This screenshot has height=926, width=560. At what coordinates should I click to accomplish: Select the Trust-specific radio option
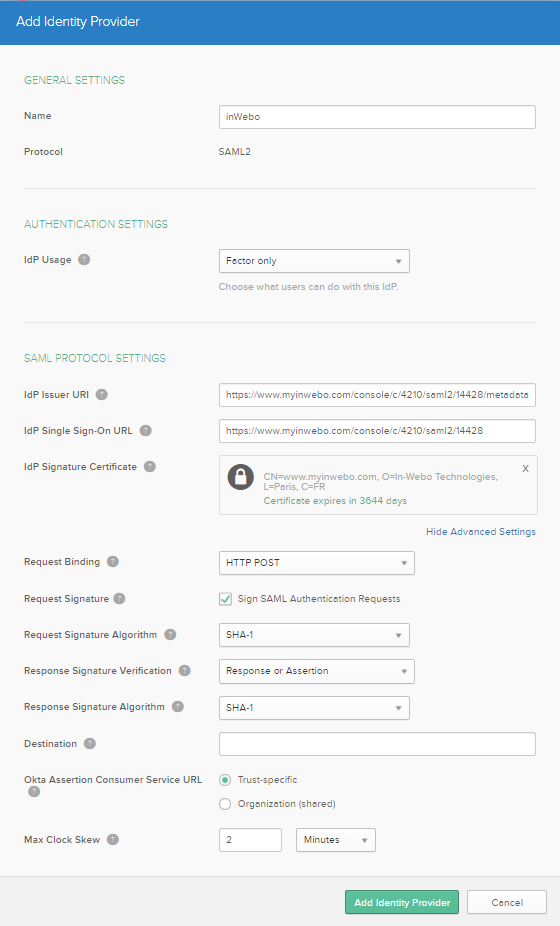(x=225, y=780)
